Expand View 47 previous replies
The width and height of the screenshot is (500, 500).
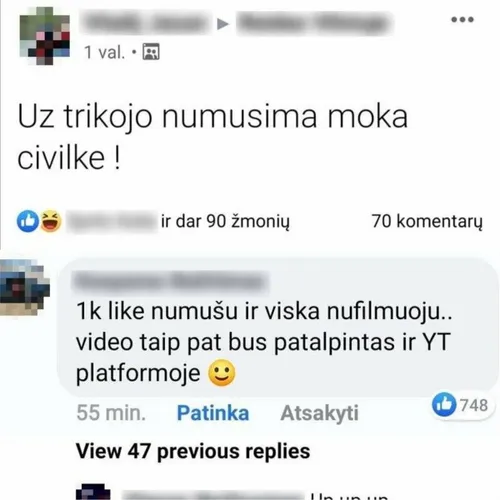pos(193,451)
